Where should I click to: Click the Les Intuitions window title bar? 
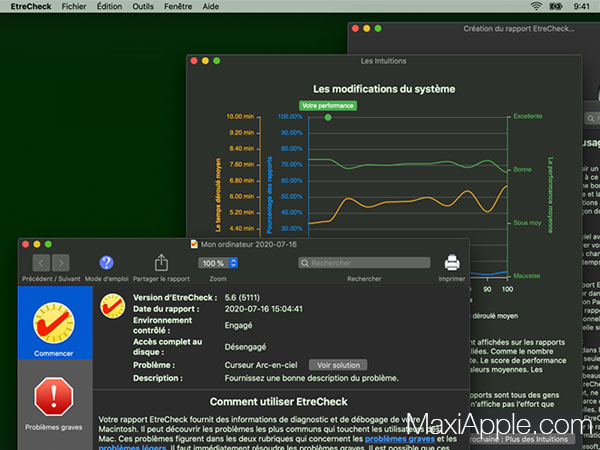point(384,61)
